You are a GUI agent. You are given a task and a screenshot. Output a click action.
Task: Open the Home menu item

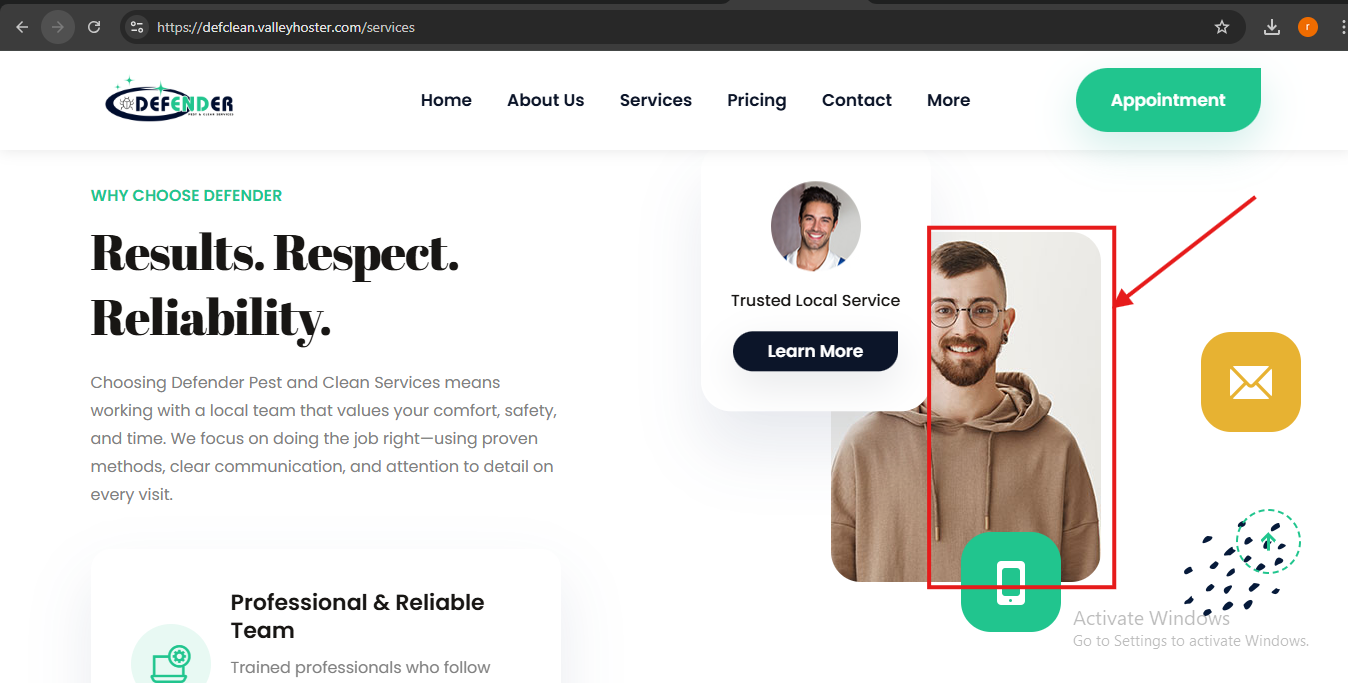click(x=446, y=100)
